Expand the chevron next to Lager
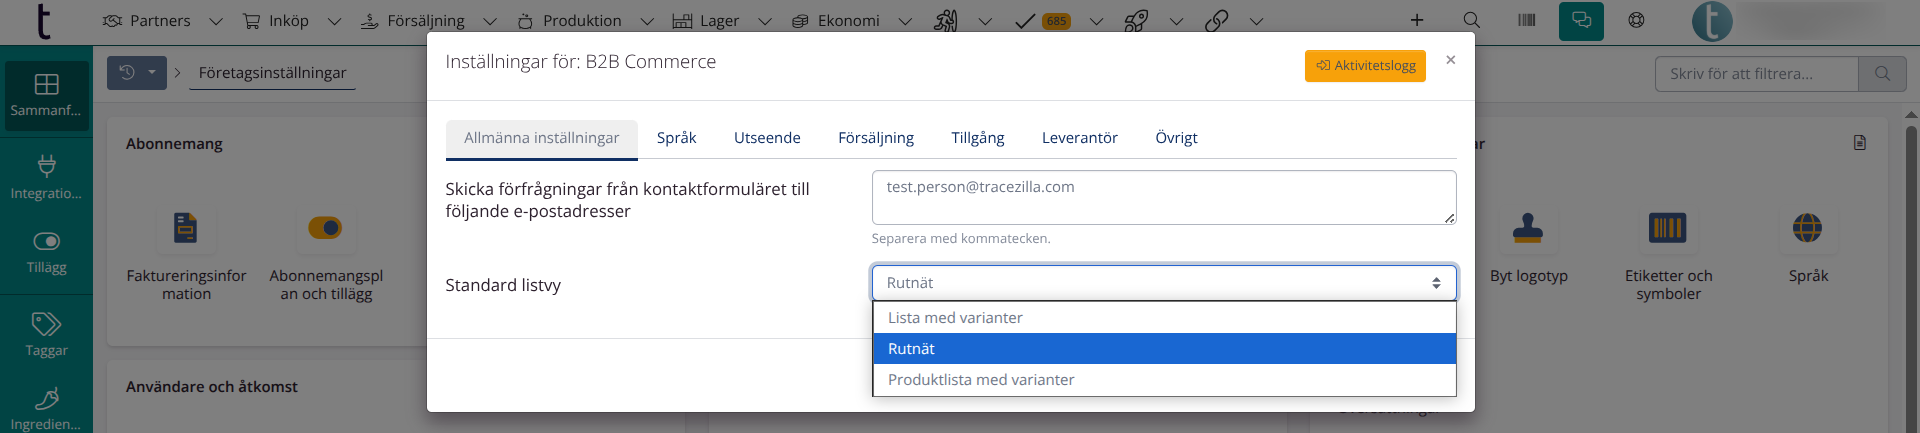This screenshot has height=433, width=1920. point(764,21)
